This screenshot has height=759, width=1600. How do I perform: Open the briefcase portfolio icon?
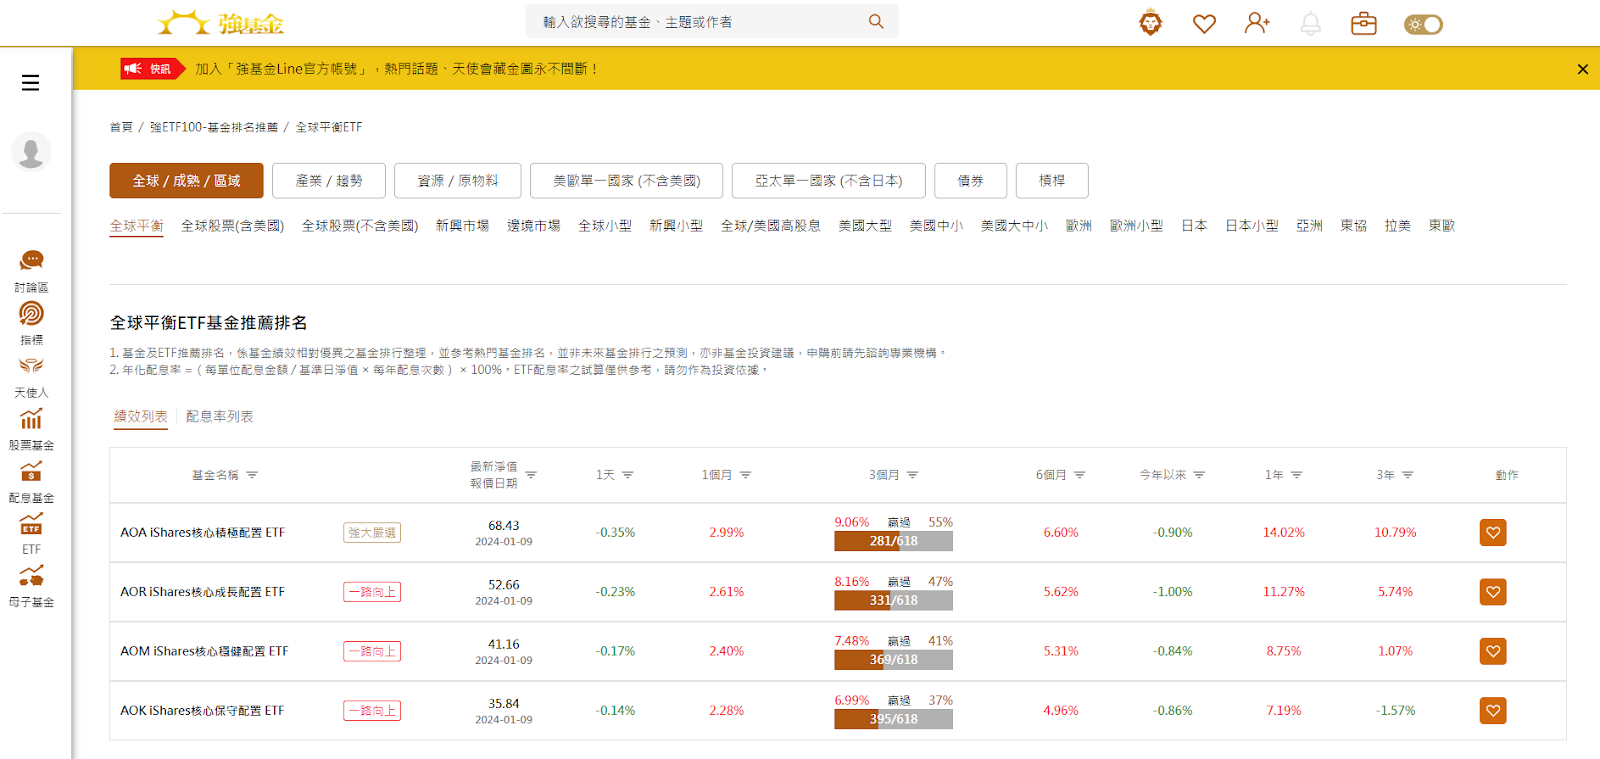click(x=1363, y=23)
